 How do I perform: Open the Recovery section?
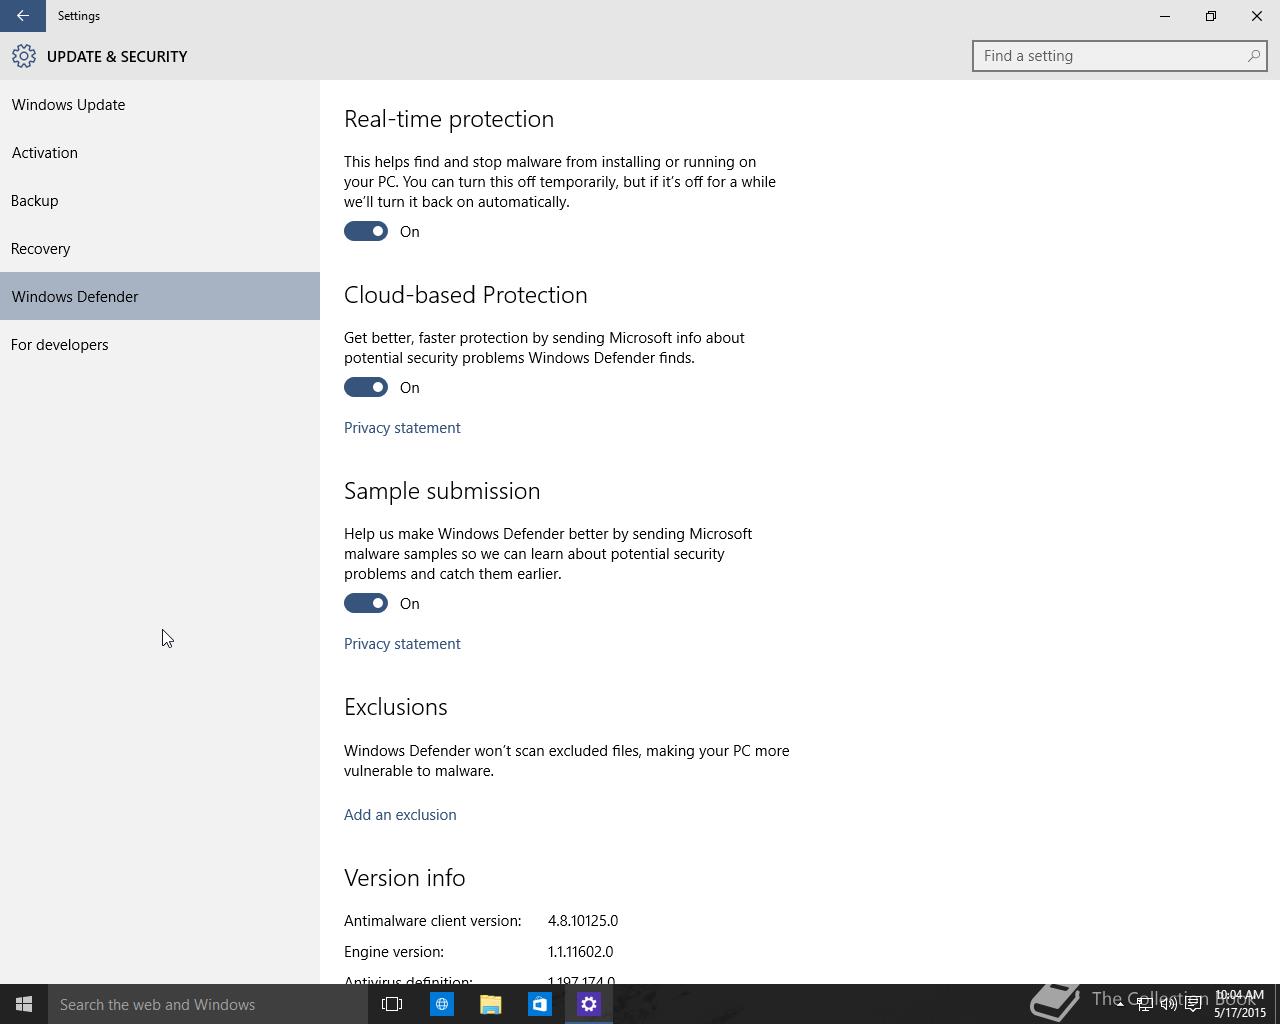tap(160, 248)
